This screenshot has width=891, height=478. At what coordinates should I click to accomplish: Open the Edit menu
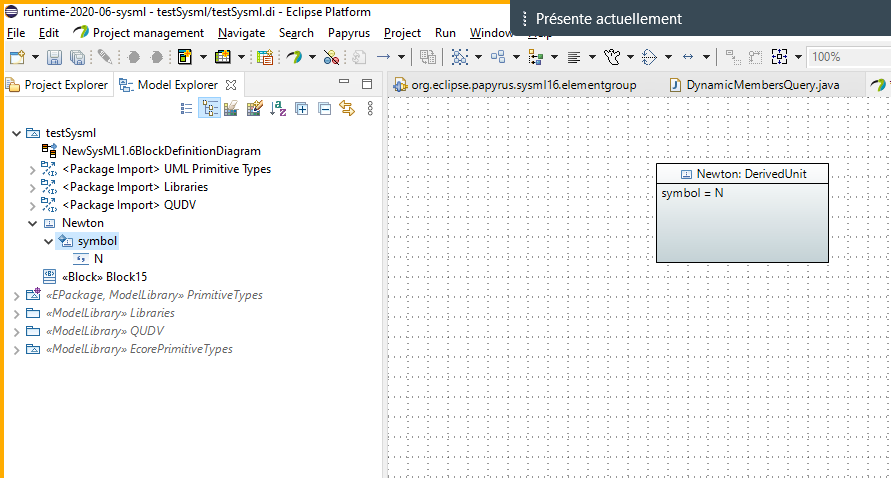[x=49, y=33]
